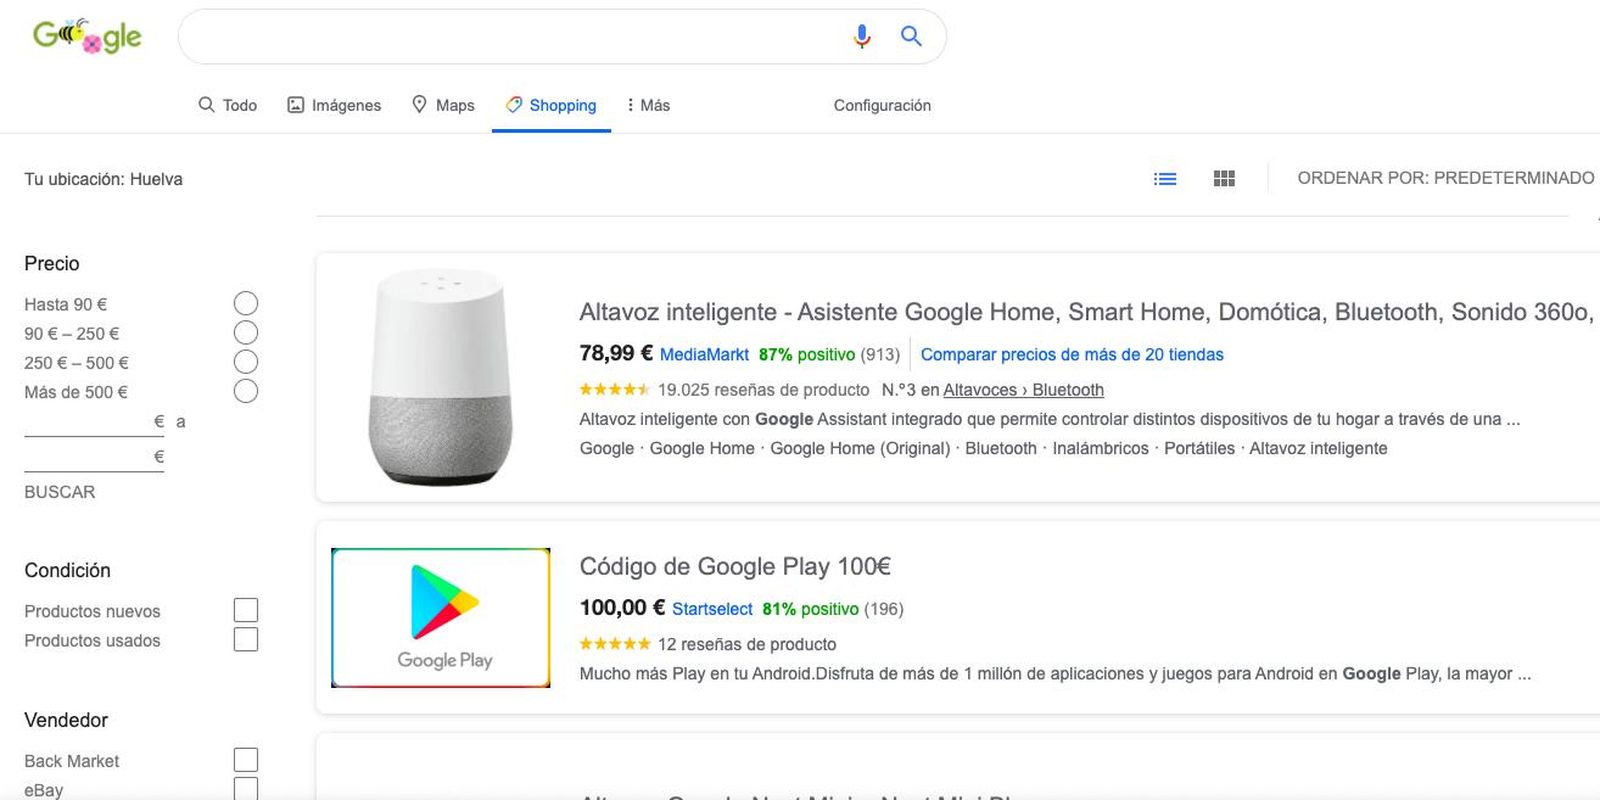Viewport: 1600px width, 800px height.
Task: Click the Shopping price-tag icon
Action: point(515,105)
